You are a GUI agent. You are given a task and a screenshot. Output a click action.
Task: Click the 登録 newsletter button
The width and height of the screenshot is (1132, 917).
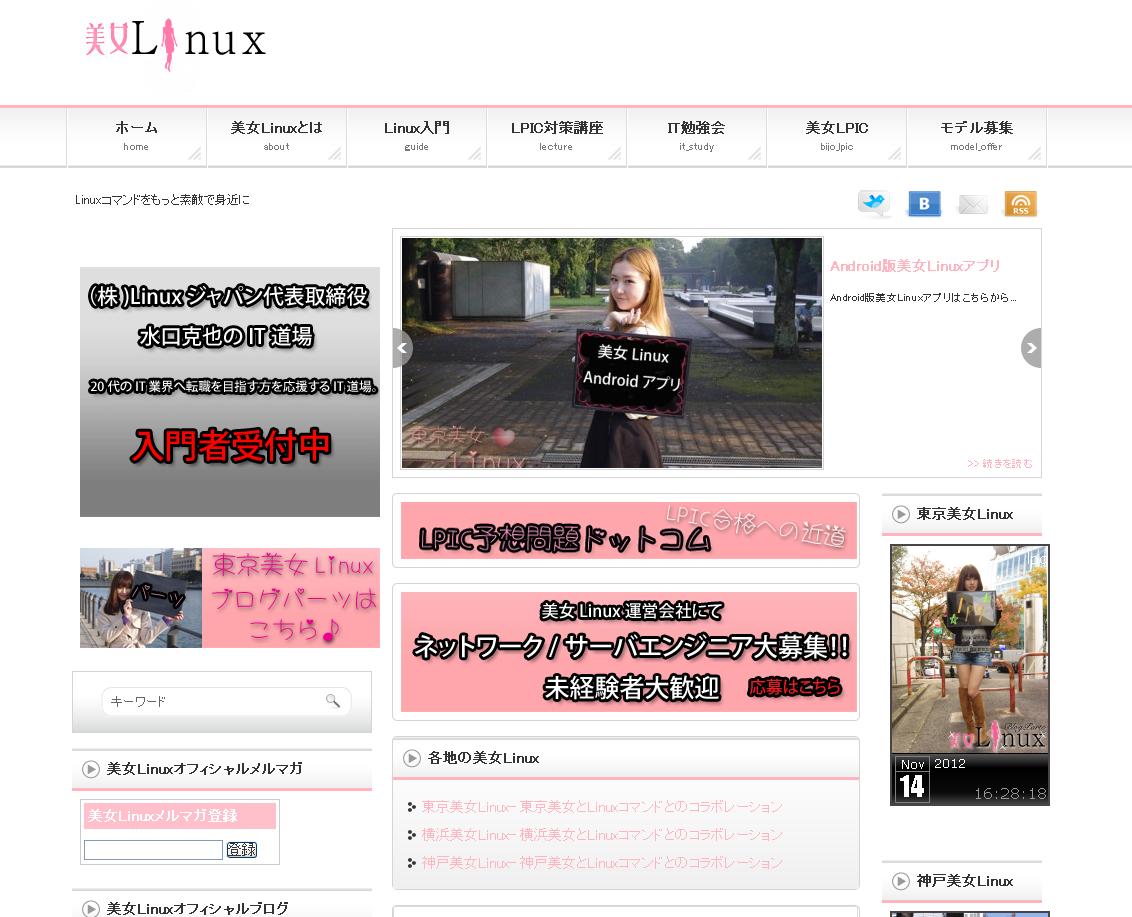242,850
